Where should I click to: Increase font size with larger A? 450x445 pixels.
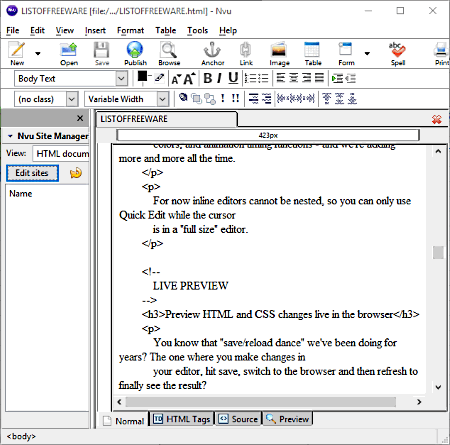click(x=189, y=79)
